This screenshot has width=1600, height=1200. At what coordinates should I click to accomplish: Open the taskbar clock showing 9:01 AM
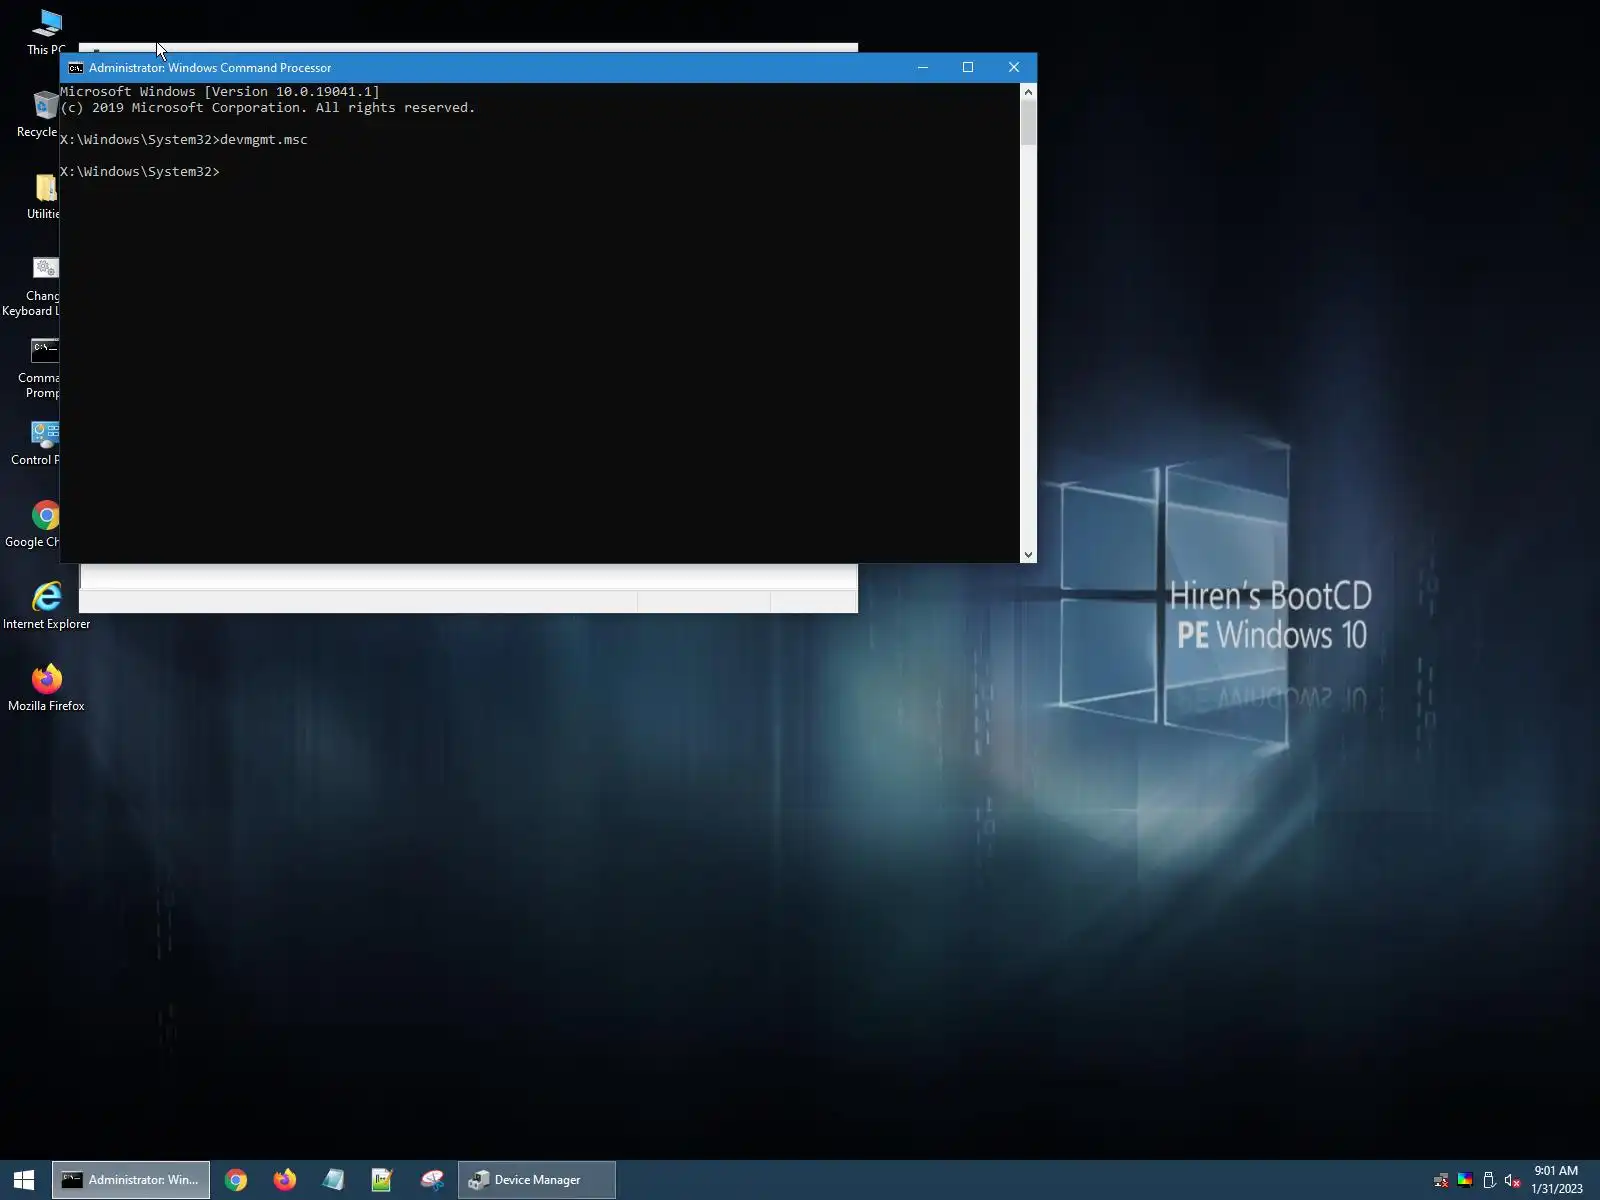tap(1557, 1180)
